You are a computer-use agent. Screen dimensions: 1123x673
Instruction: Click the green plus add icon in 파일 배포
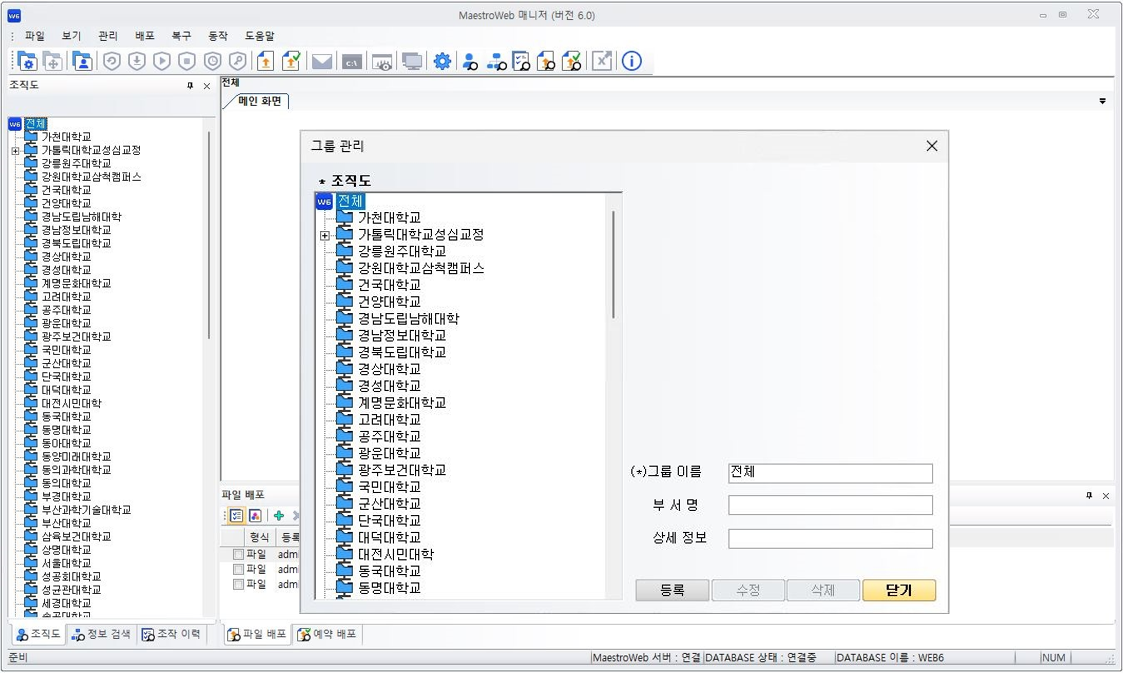[279, 516]
